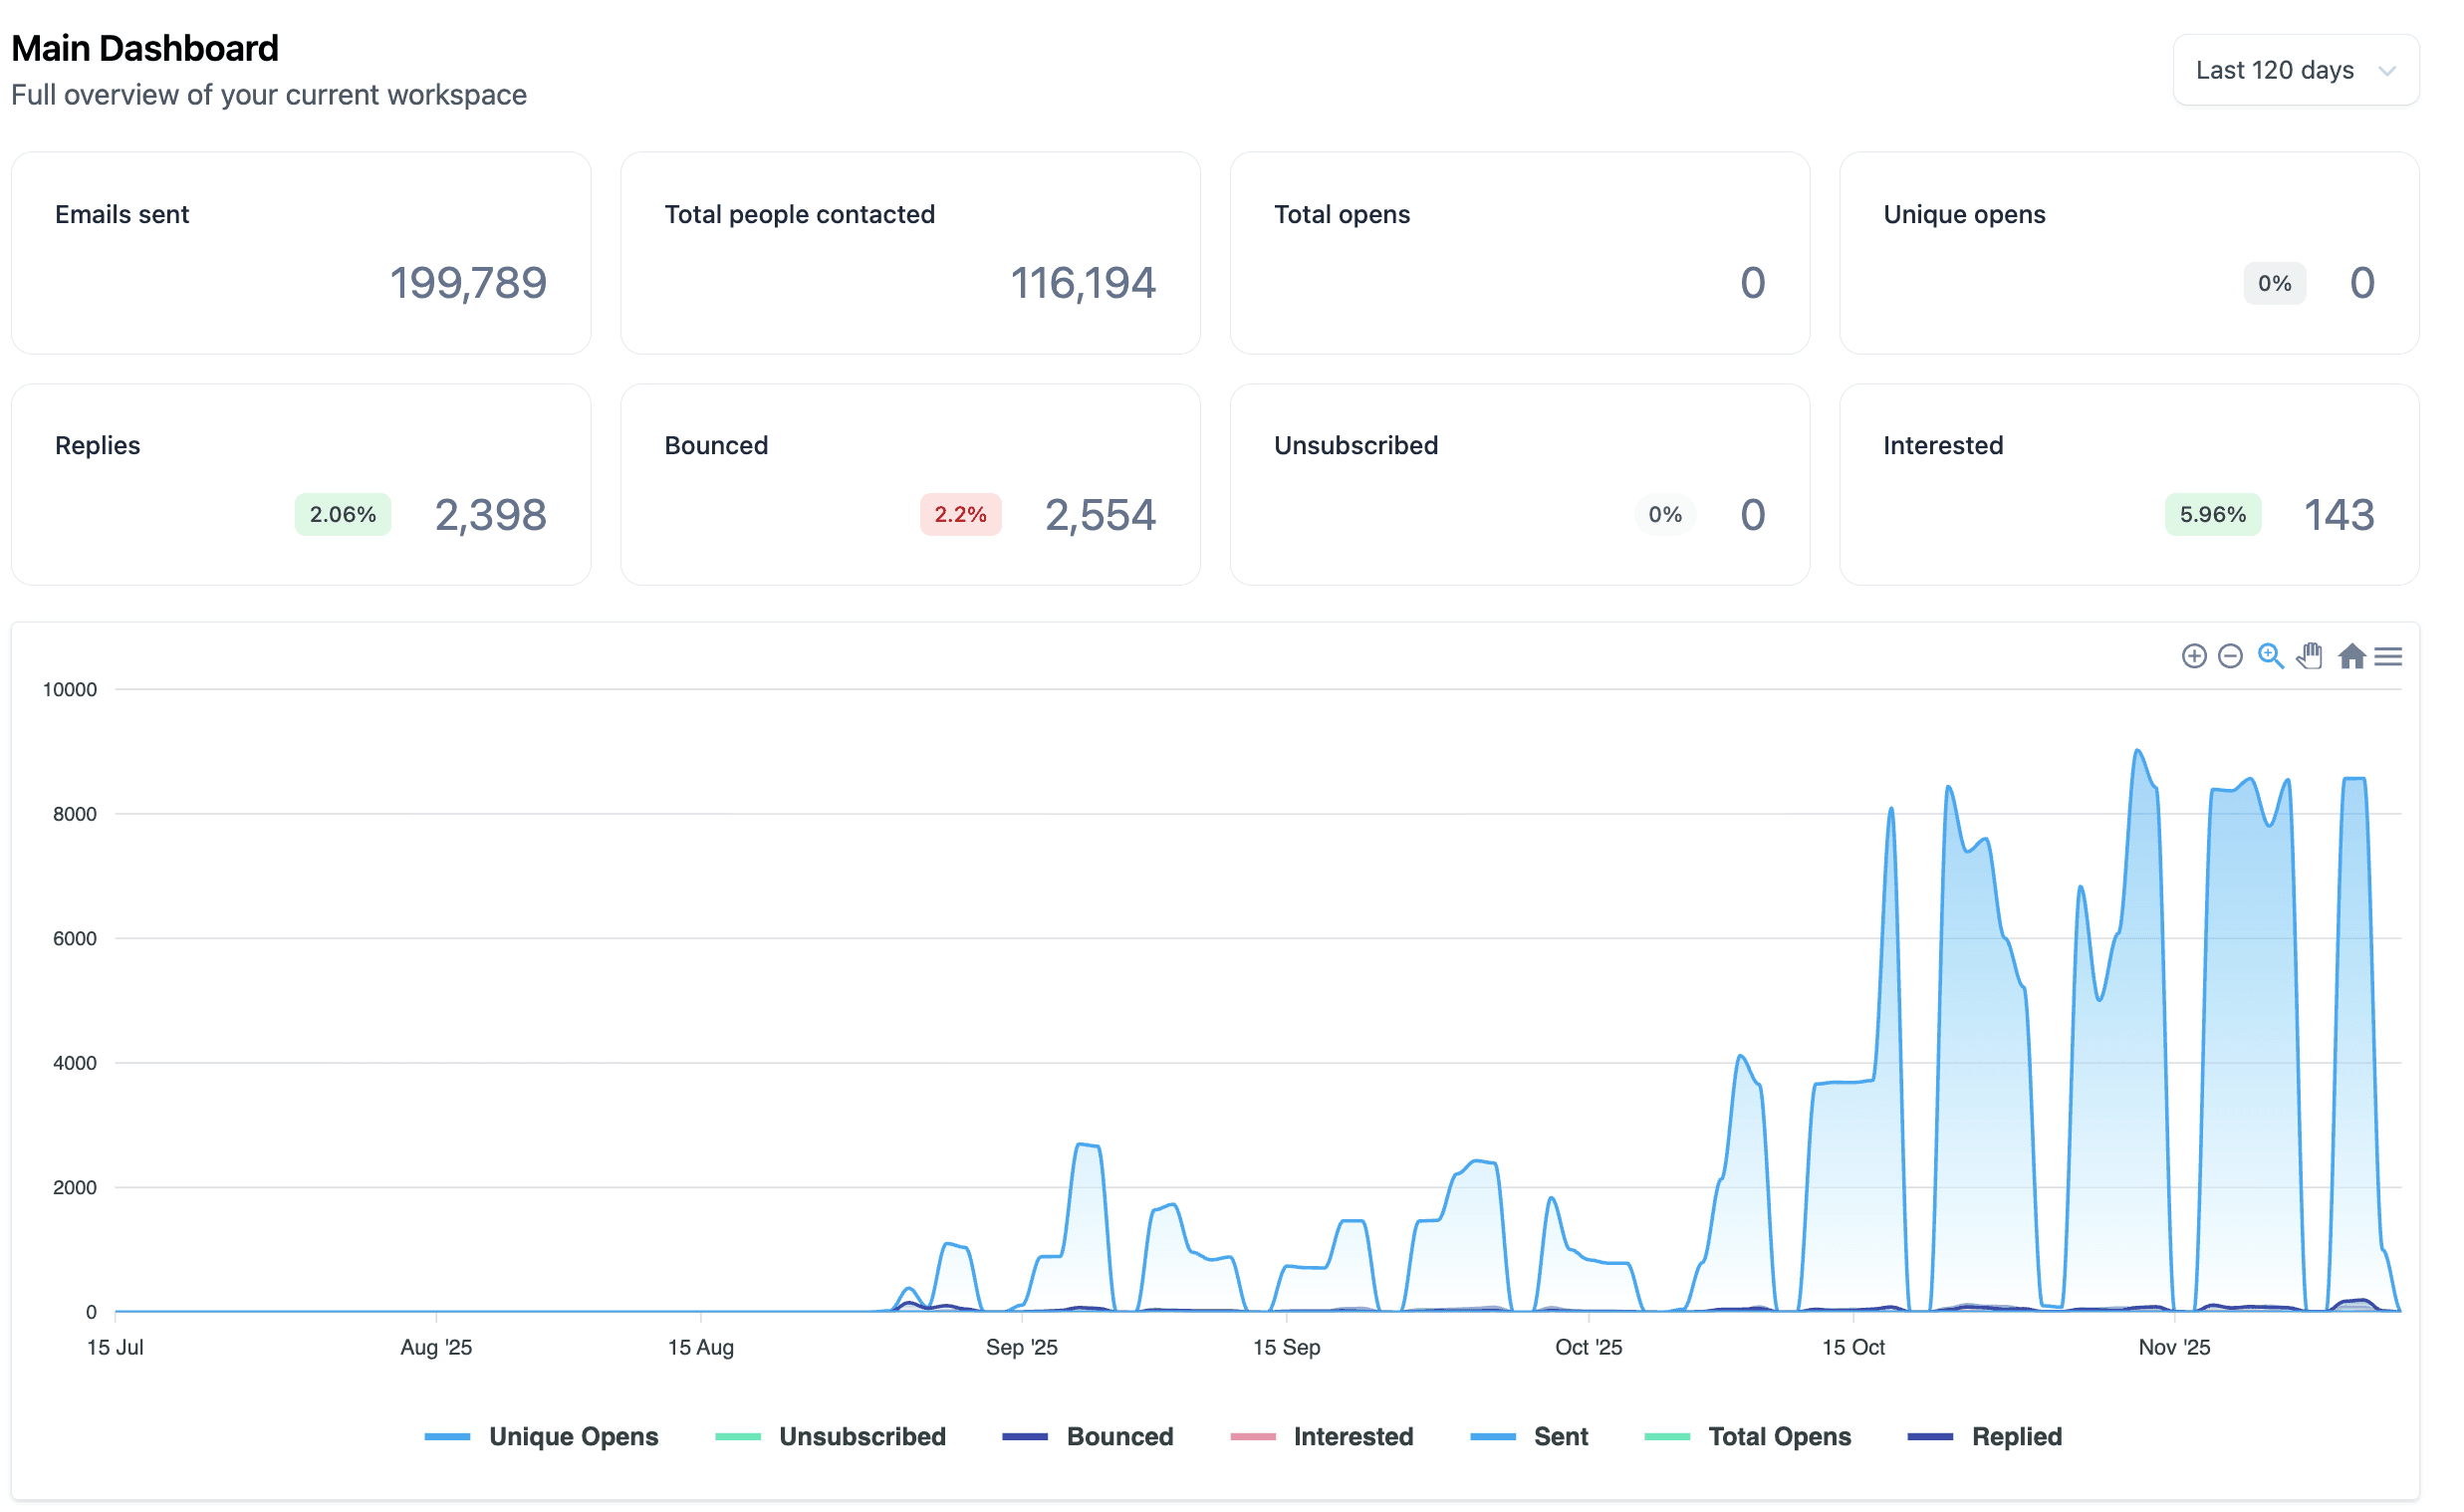Toggle the Unique Opens series in legend

click(541, 1436)
